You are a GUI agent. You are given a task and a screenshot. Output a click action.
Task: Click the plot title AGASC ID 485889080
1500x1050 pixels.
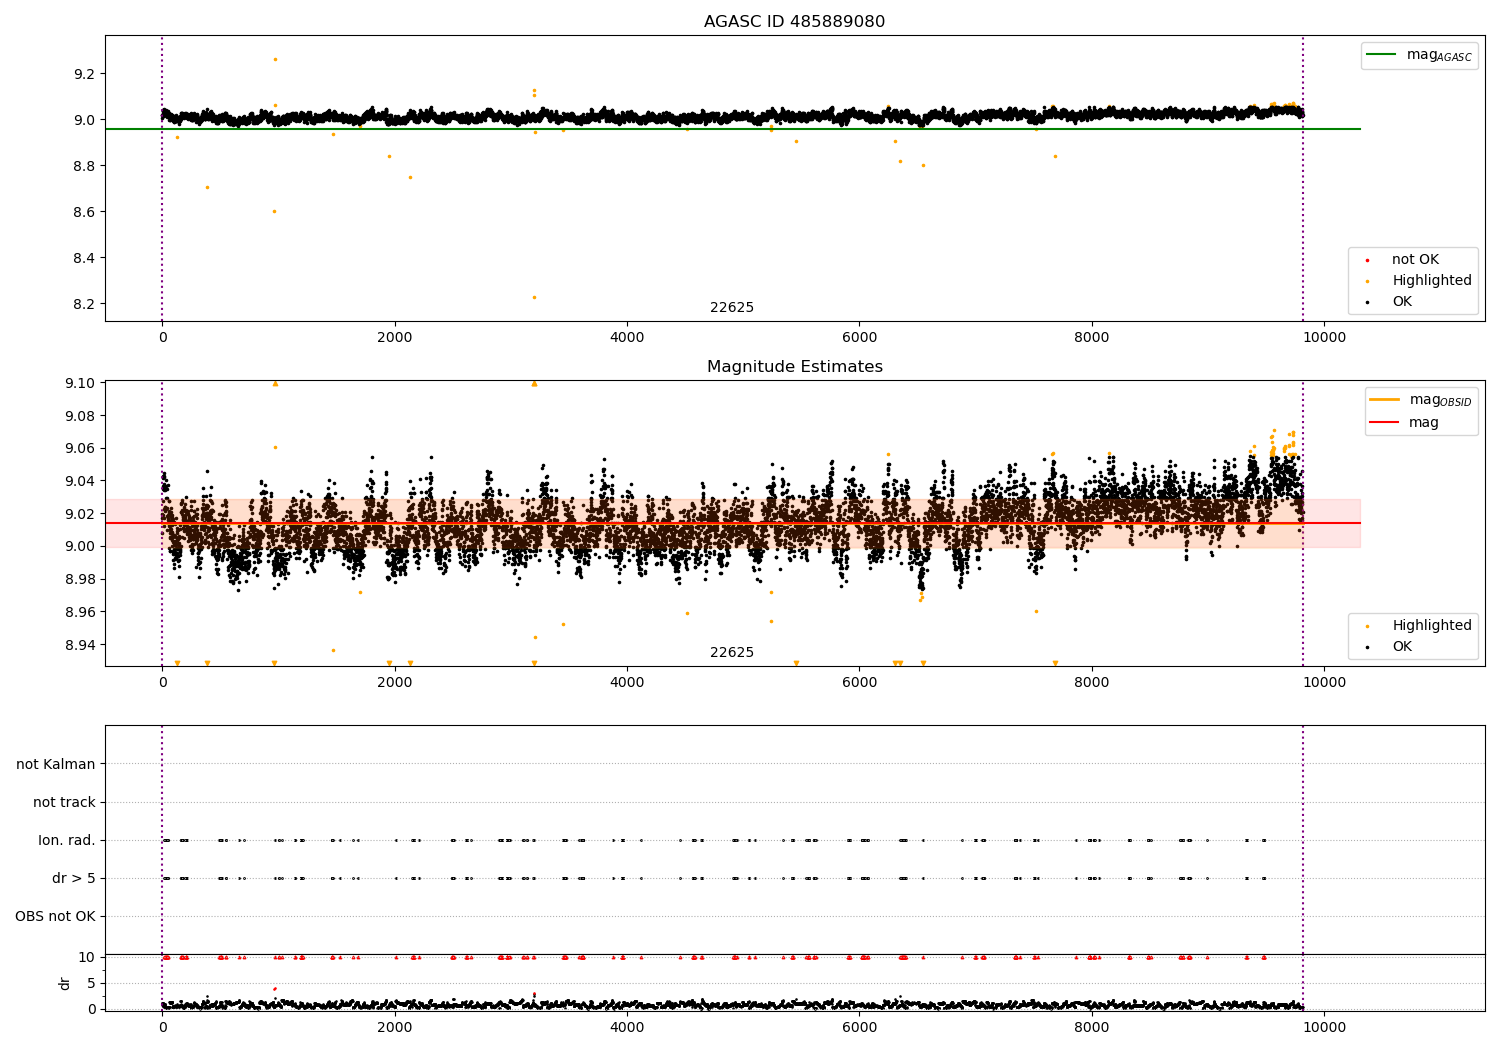click(x=794, y=22)
